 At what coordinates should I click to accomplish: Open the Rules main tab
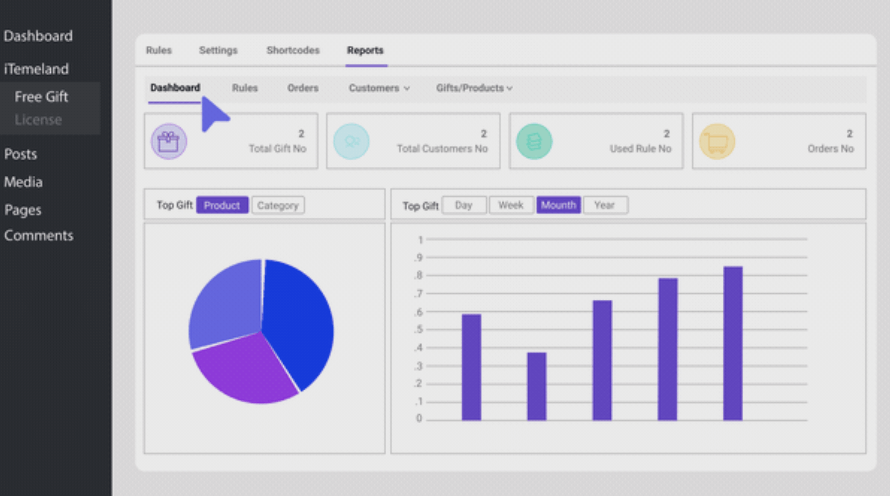158,50
